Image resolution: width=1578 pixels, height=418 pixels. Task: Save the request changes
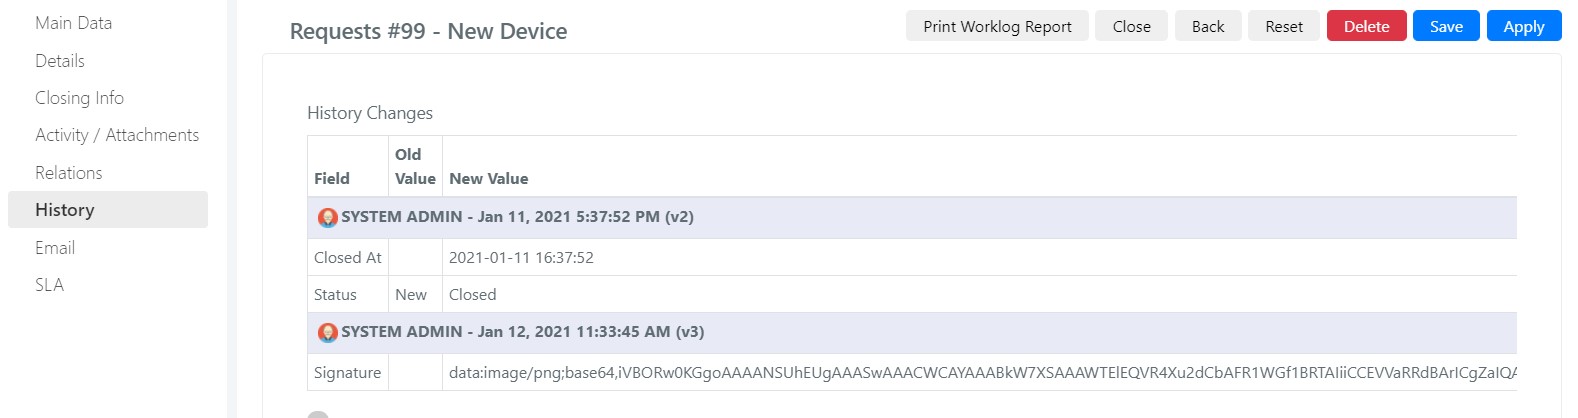(x=1446, y=26)
